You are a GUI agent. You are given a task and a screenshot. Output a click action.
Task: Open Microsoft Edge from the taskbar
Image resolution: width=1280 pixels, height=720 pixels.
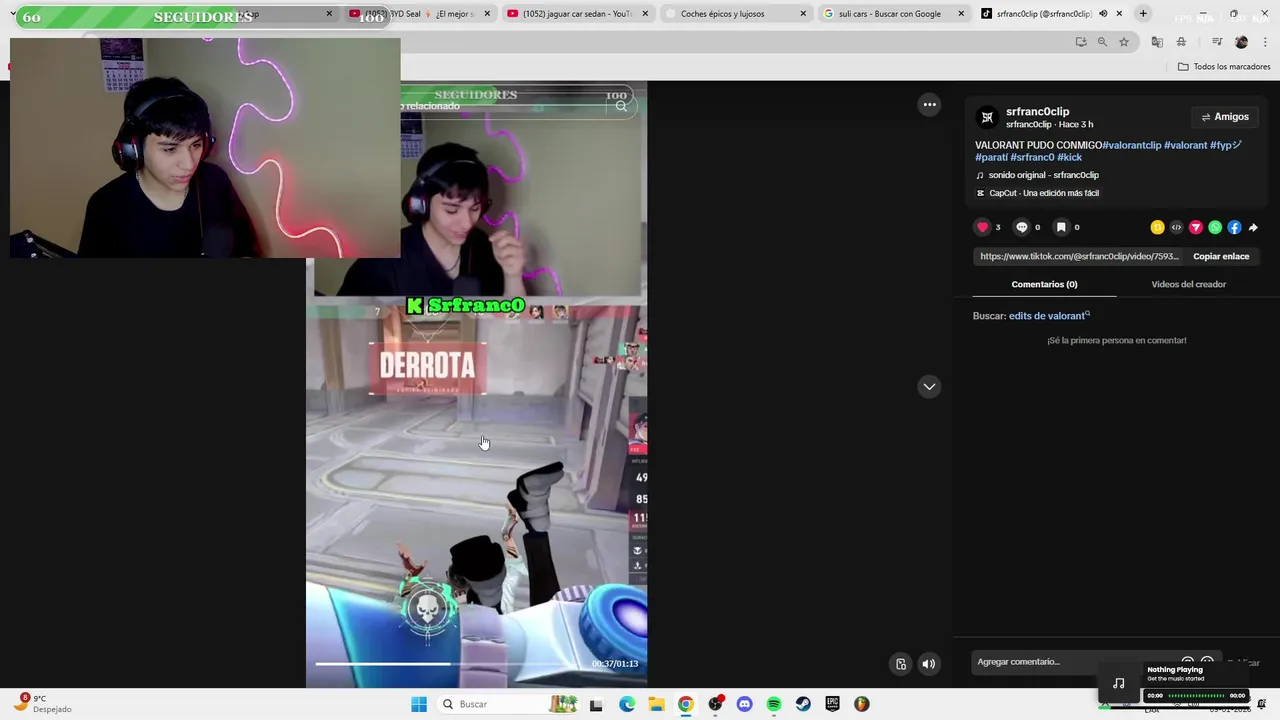(627, 704)
